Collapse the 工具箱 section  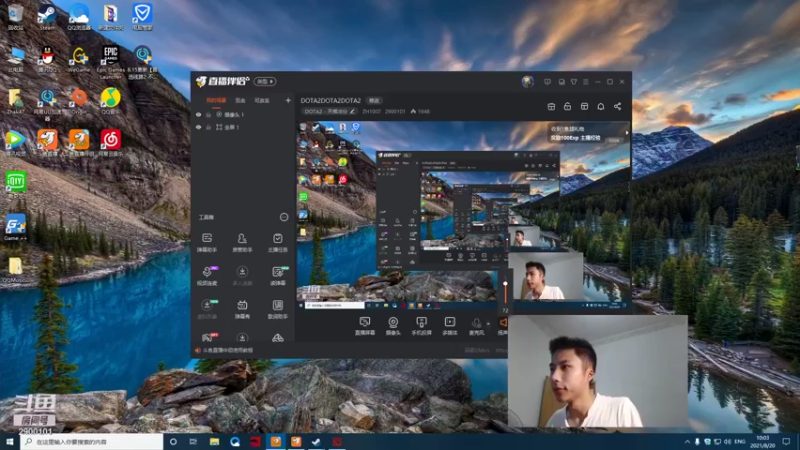click(x=284, y=216)
